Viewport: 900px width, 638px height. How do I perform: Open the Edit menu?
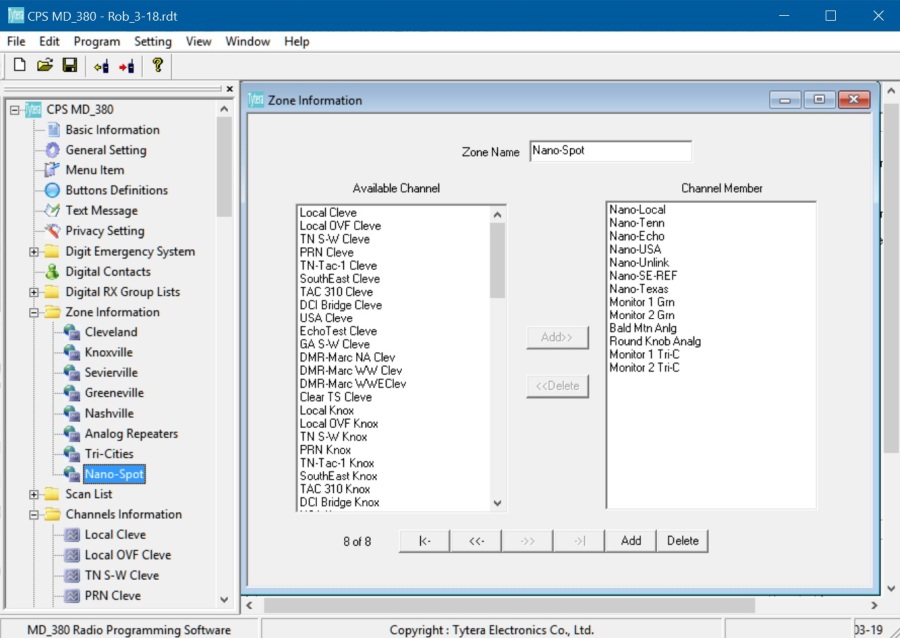coord(49,41)
